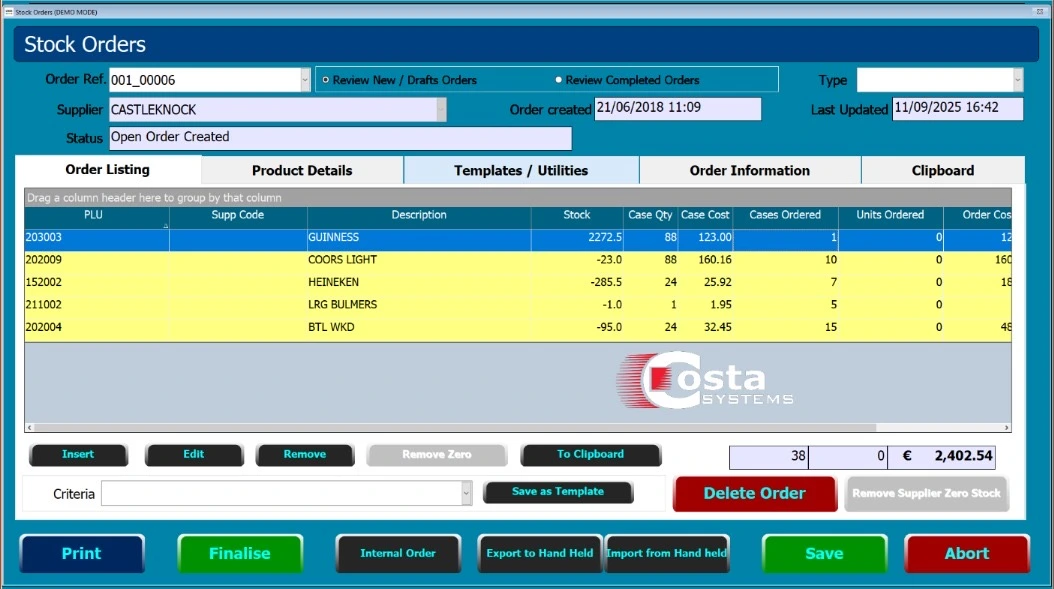Open the Supplier dropdown arrow
The height and width of the screenshot is (589, 1054).
441,109
